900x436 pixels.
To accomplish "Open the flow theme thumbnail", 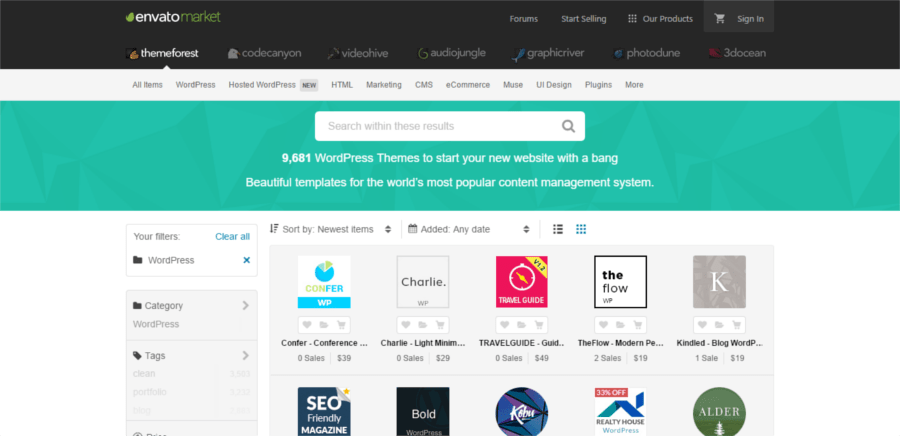I will [620, 282].
